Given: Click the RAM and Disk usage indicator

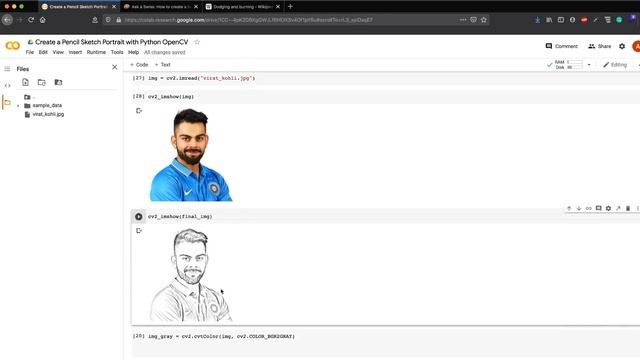Looking at the screenshot, I should pos(569,64).
